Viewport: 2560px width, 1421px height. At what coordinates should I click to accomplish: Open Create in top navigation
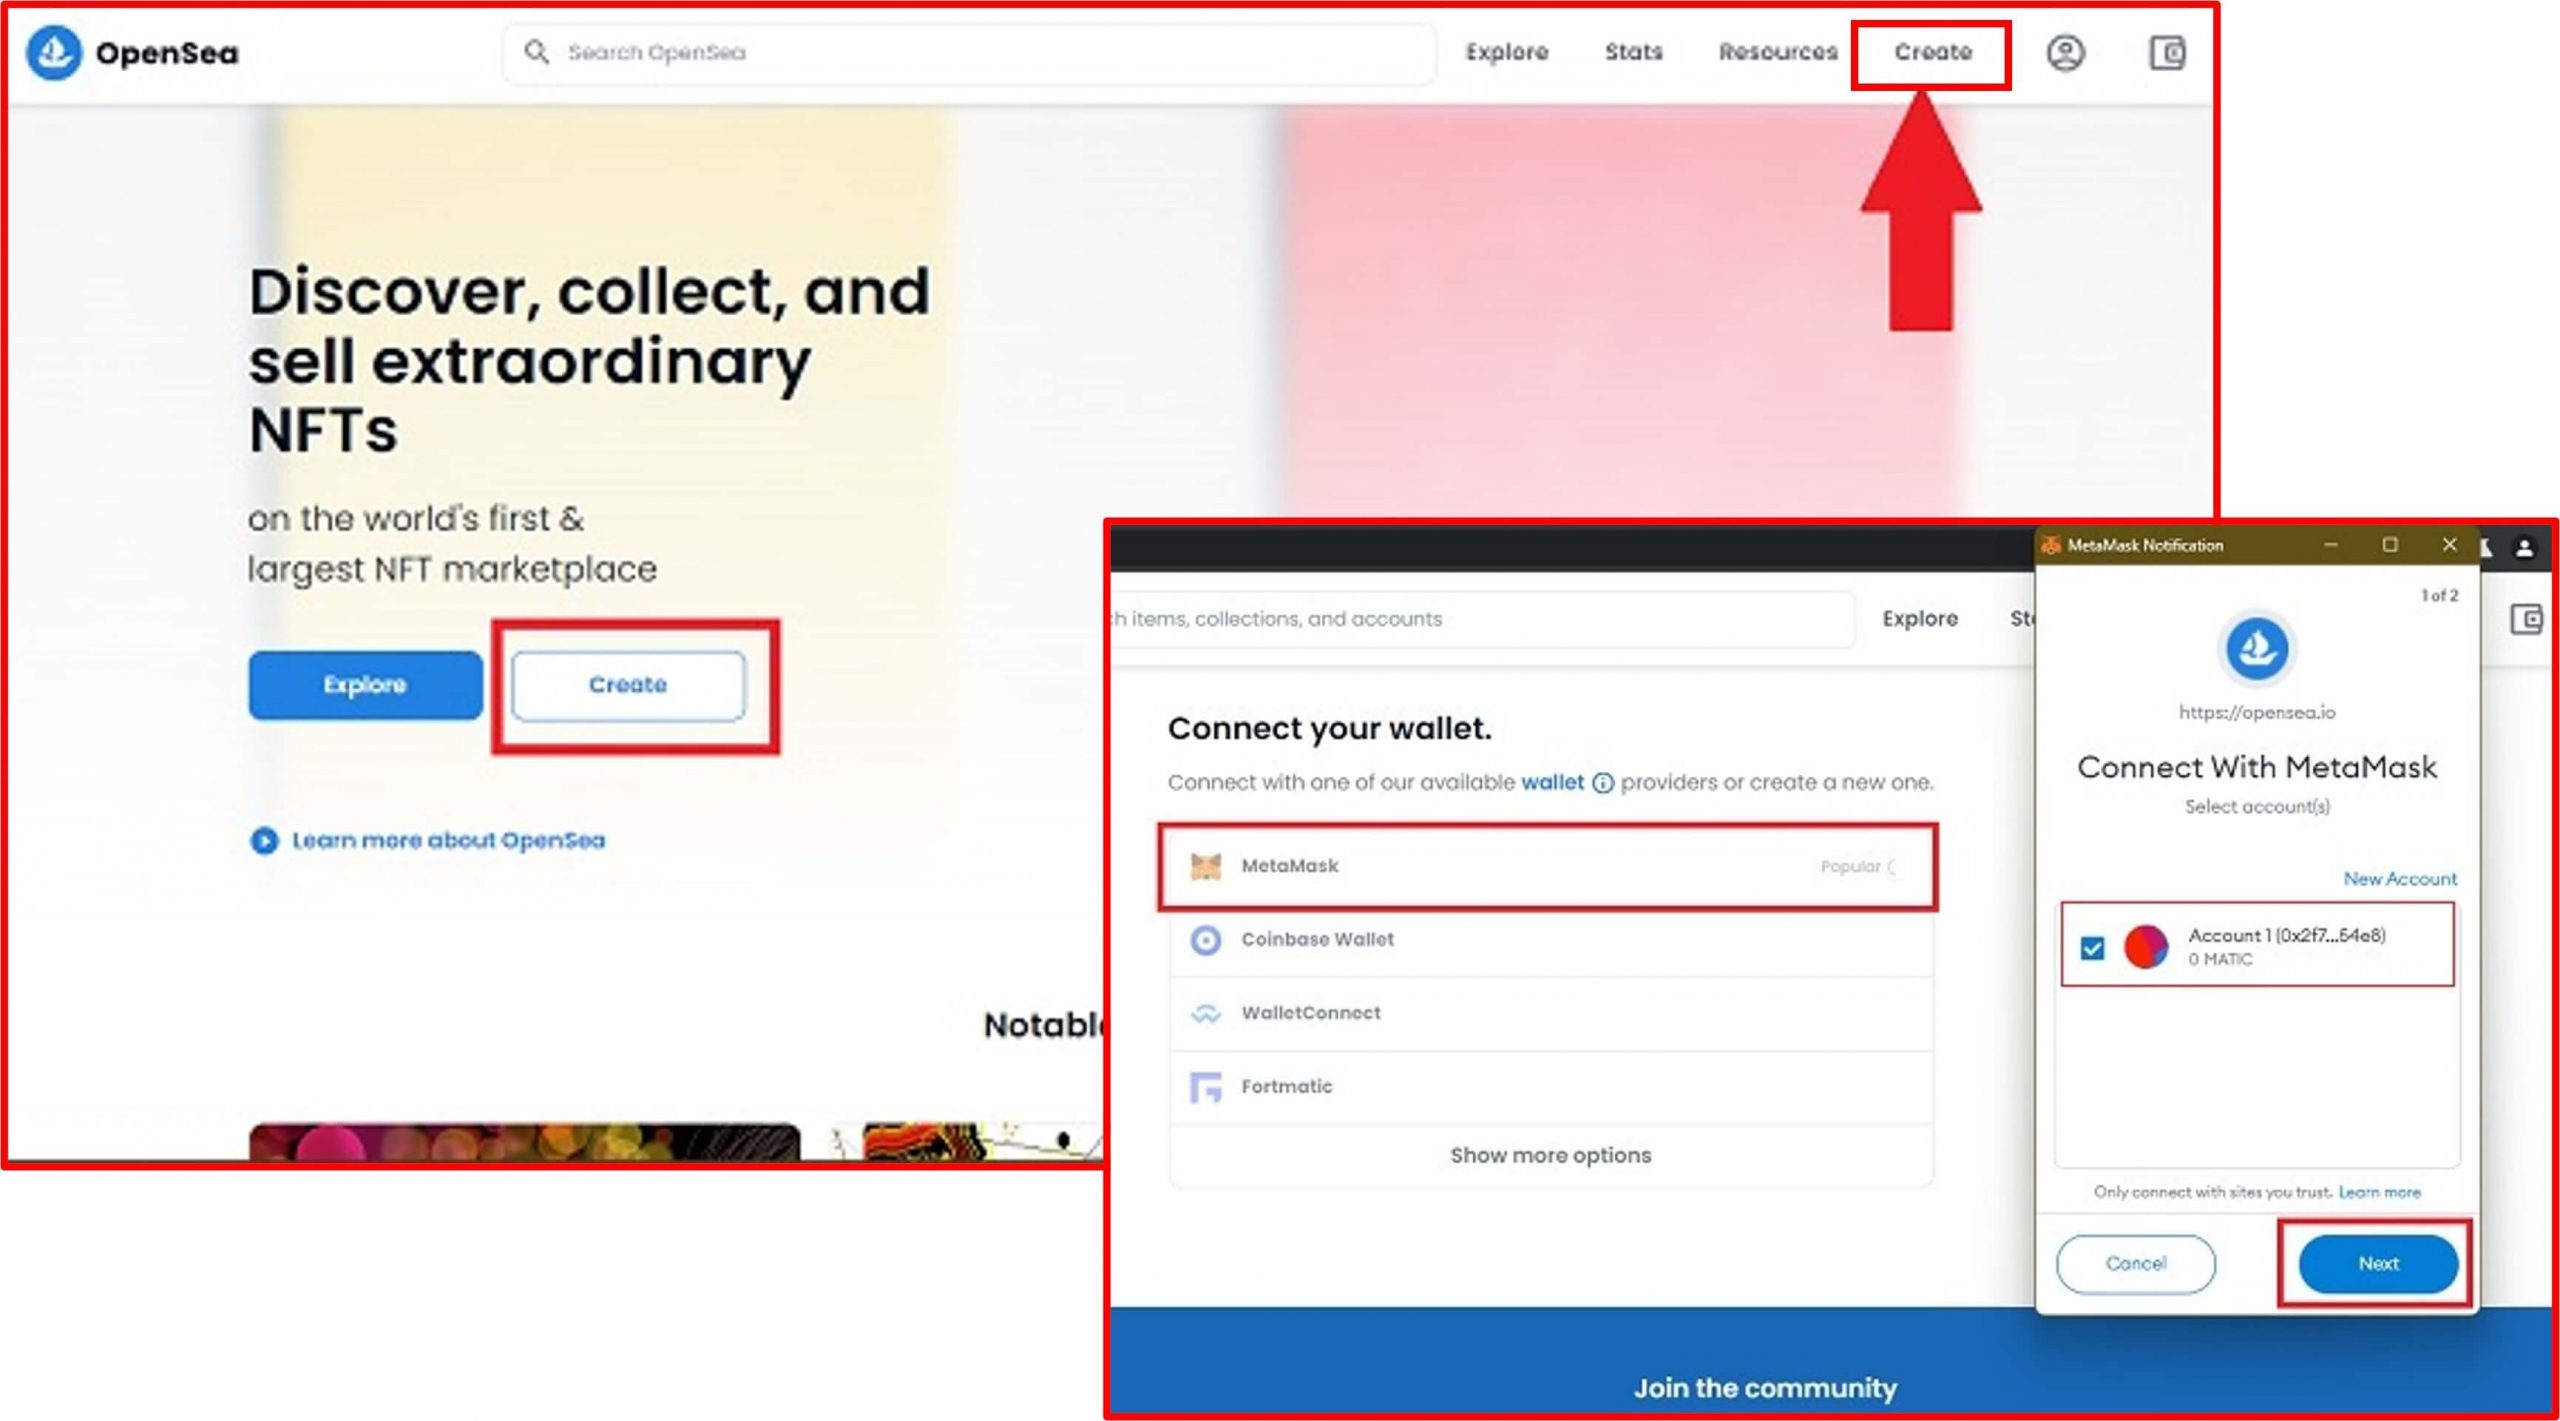1932,52
